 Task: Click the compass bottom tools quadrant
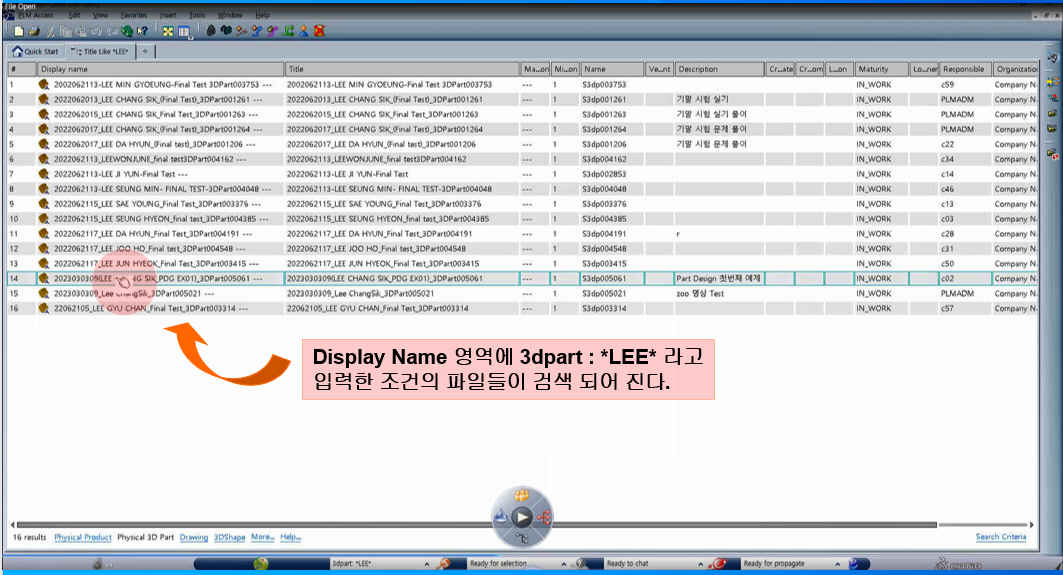click(522, 538)
